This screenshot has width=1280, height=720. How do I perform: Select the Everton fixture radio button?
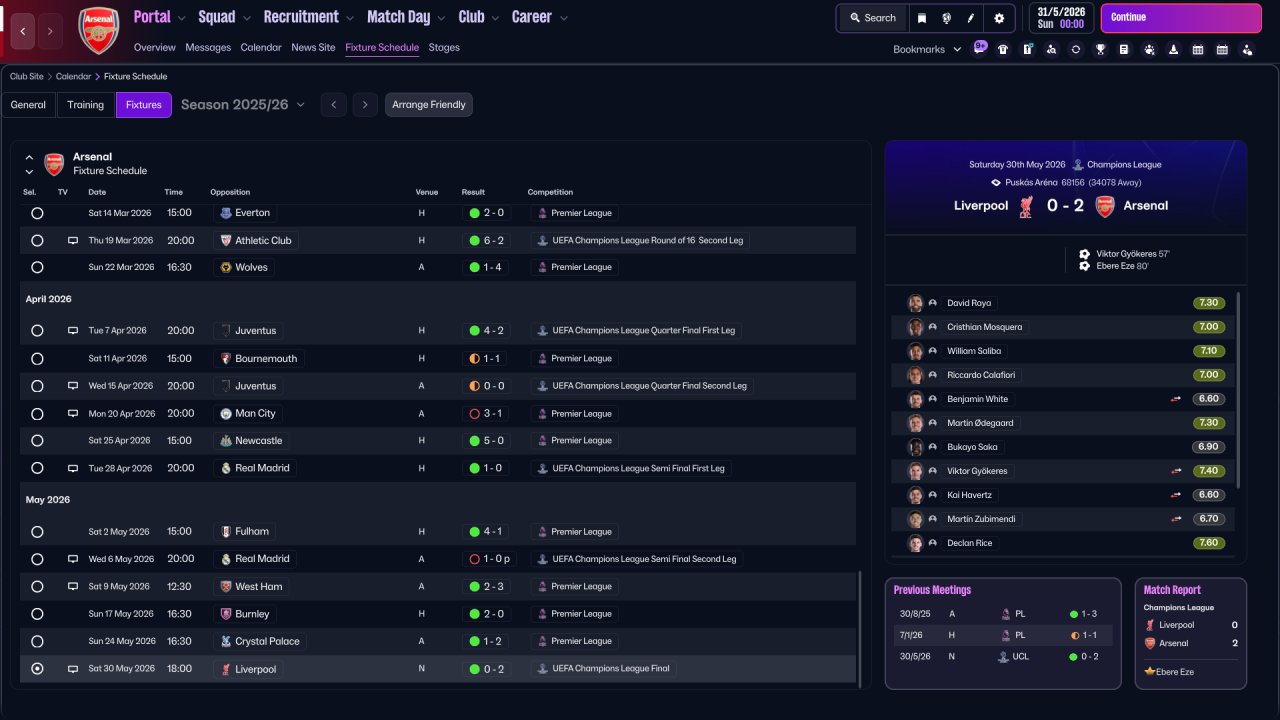37,213
